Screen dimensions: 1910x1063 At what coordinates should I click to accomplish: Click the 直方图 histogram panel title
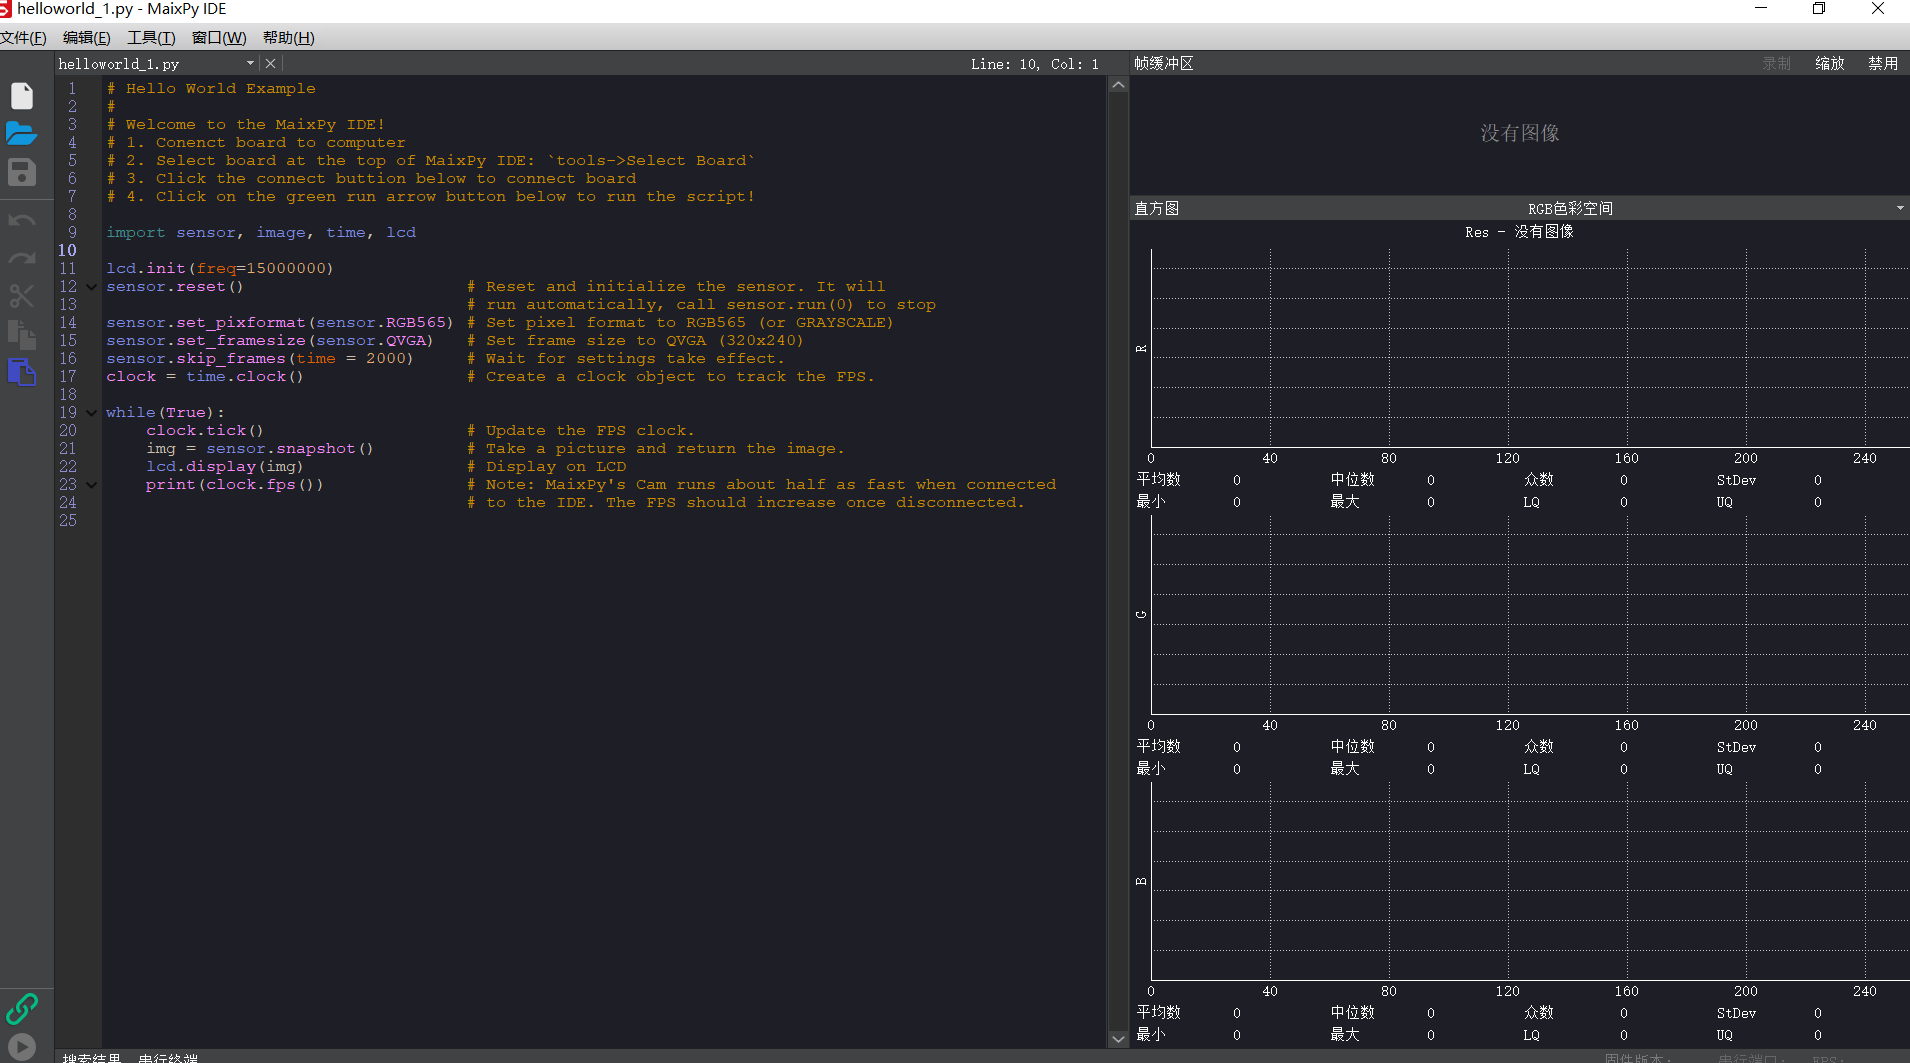tap(1157, 208)
